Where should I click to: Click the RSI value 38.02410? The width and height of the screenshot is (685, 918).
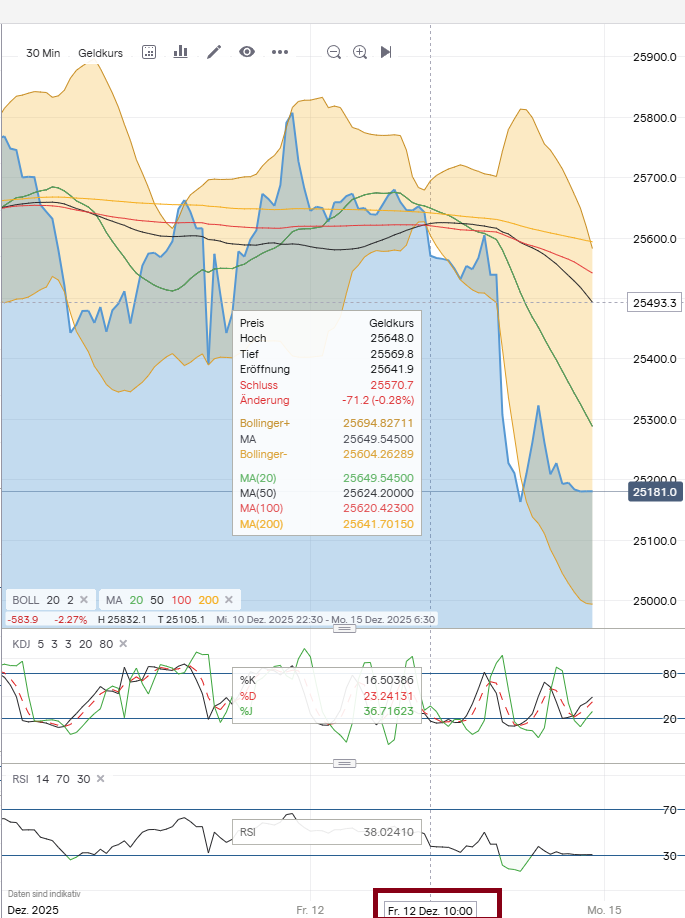pos(389,832)
